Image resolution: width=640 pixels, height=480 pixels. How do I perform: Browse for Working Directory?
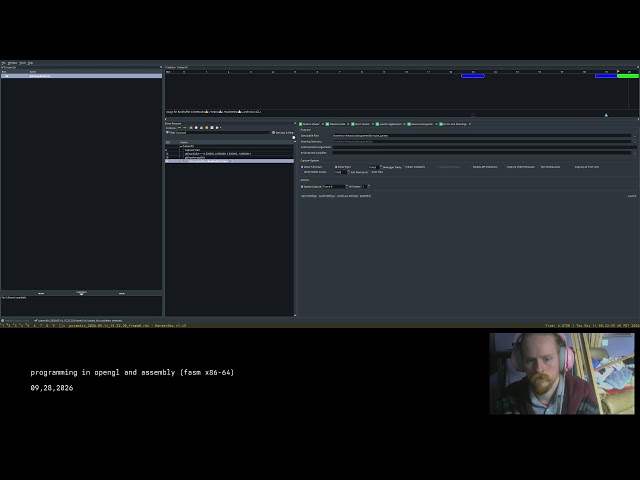[x=635, y=142]
